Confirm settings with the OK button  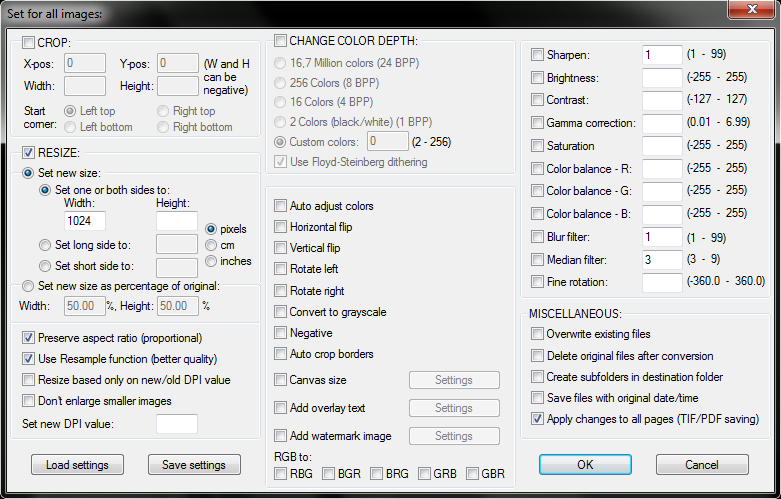click(585, 465)
